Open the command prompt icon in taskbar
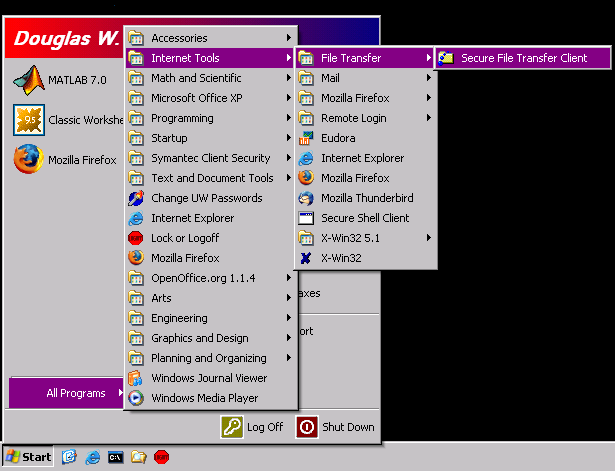 click(116, 457)
